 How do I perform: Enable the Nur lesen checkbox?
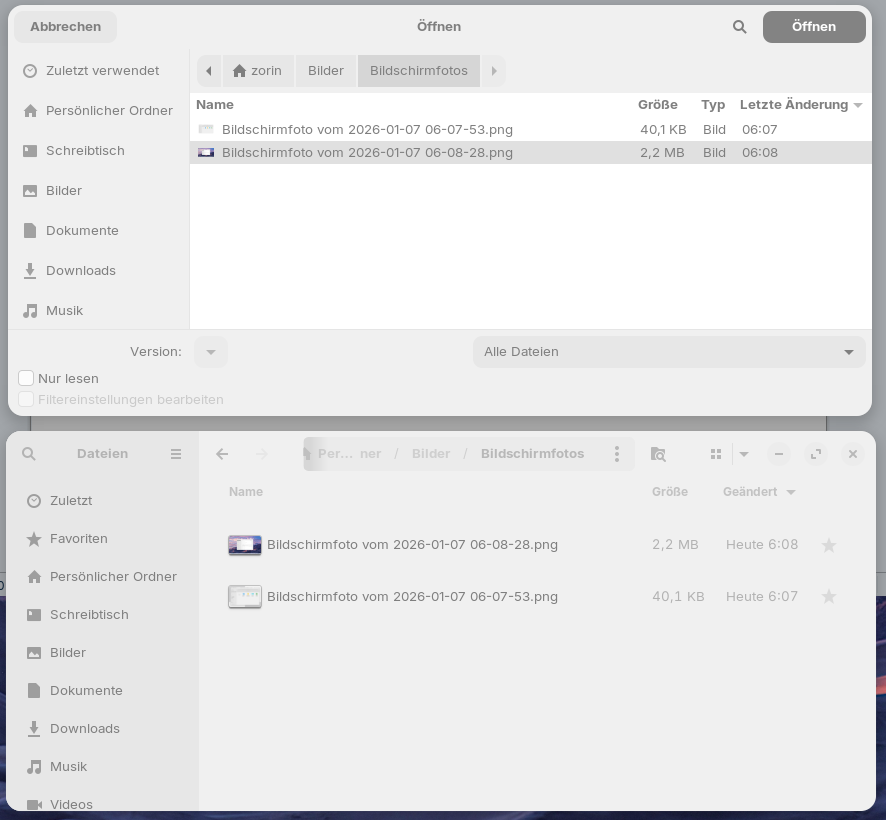tap(27, 378)
